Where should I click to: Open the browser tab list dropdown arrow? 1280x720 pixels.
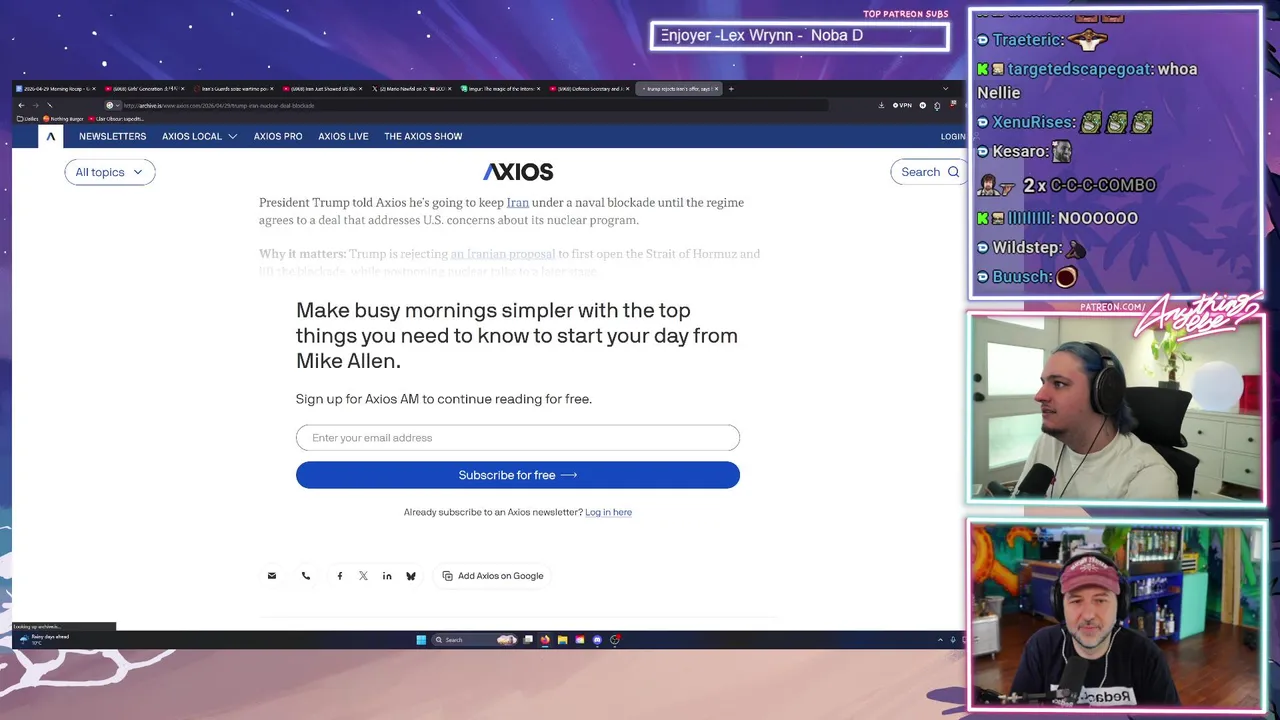[945, 89]
